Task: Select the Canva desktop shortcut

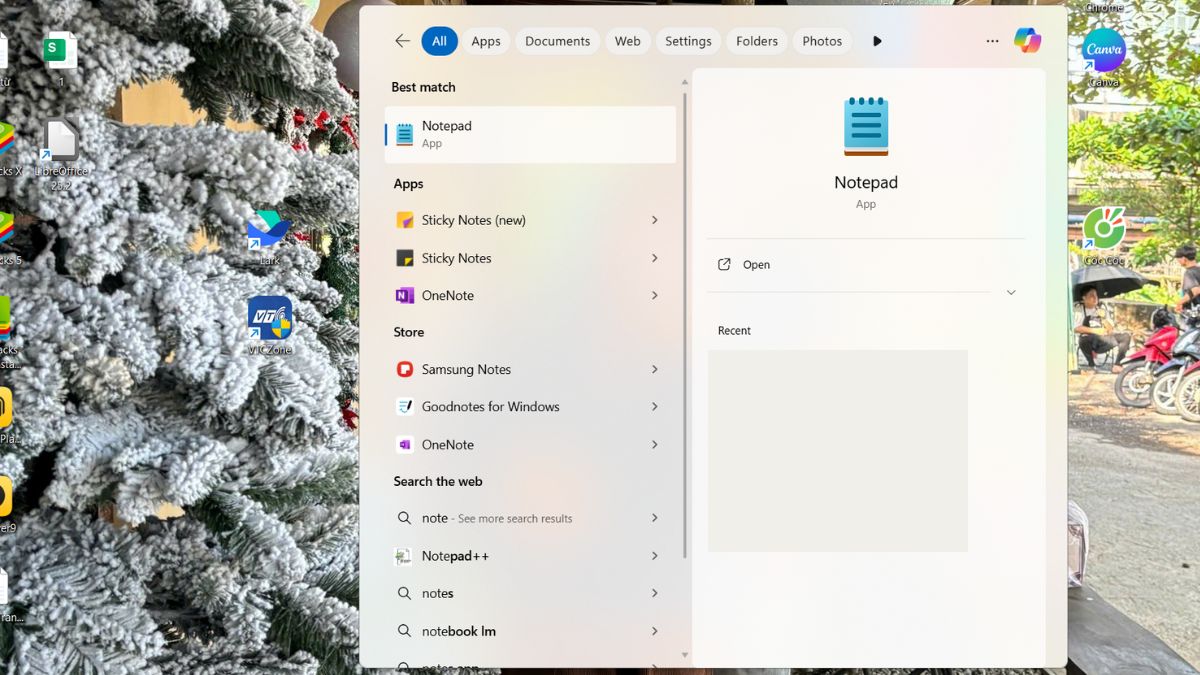Action: click(x=1104, y=58)
